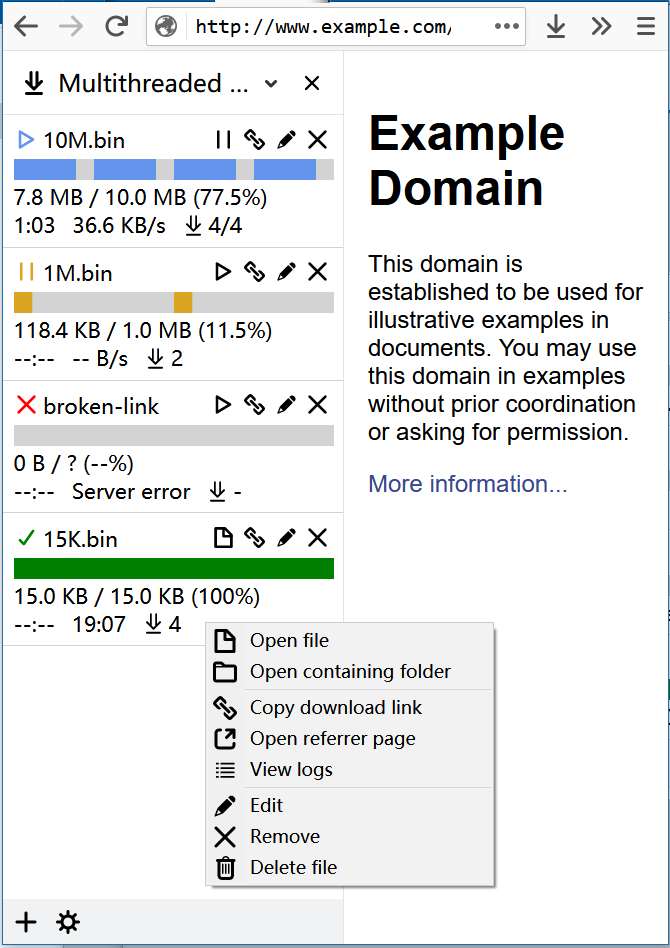Select the 15K.bin file name
This screenshot has height=948, width=670.
click(x=80, y=539)
